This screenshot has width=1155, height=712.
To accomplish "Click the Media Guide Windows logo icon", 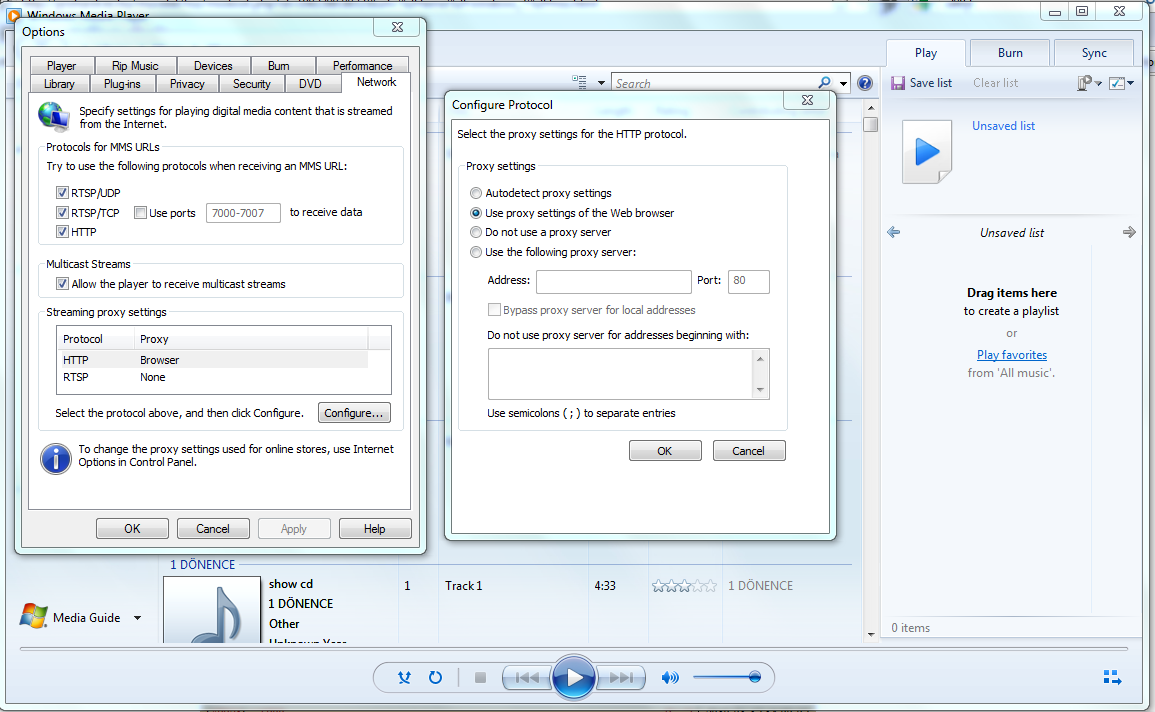I will [33, 616].
